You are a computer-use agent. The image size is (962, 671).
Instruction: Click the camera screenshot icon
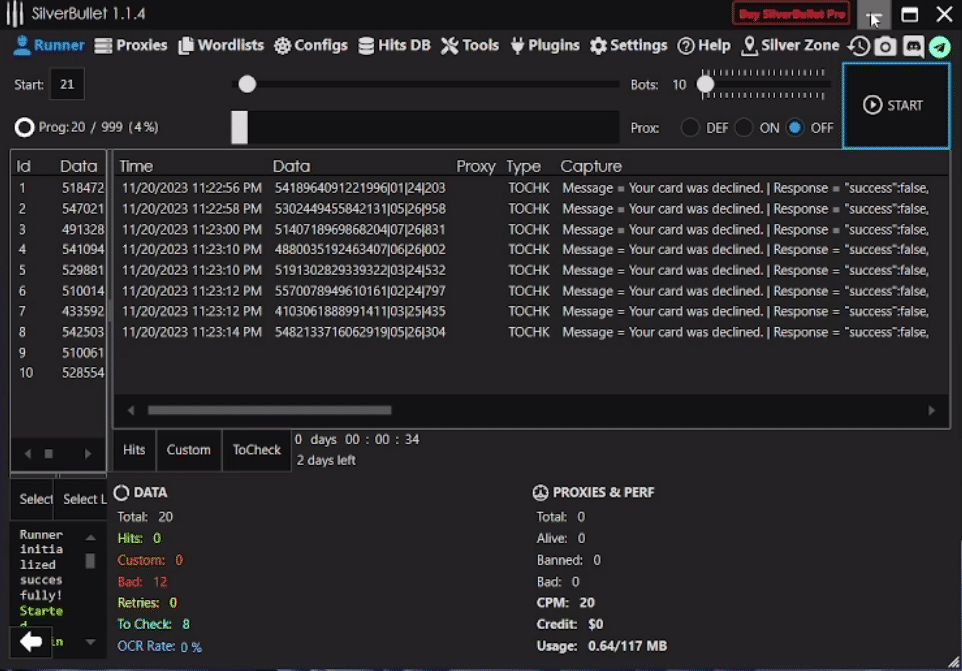pyautogui.click(x=885, y=46)
